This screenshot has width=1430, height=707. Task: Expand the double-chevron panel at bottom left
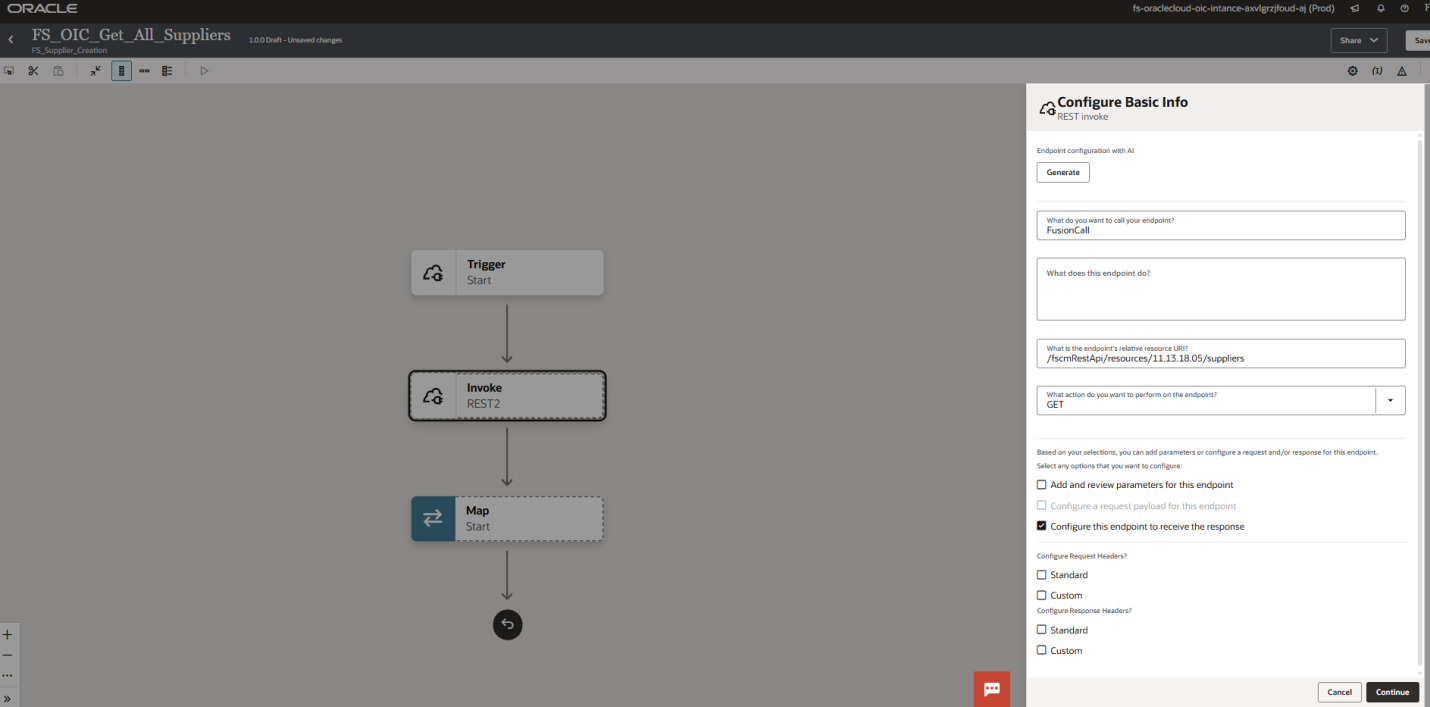click(7, 698)
